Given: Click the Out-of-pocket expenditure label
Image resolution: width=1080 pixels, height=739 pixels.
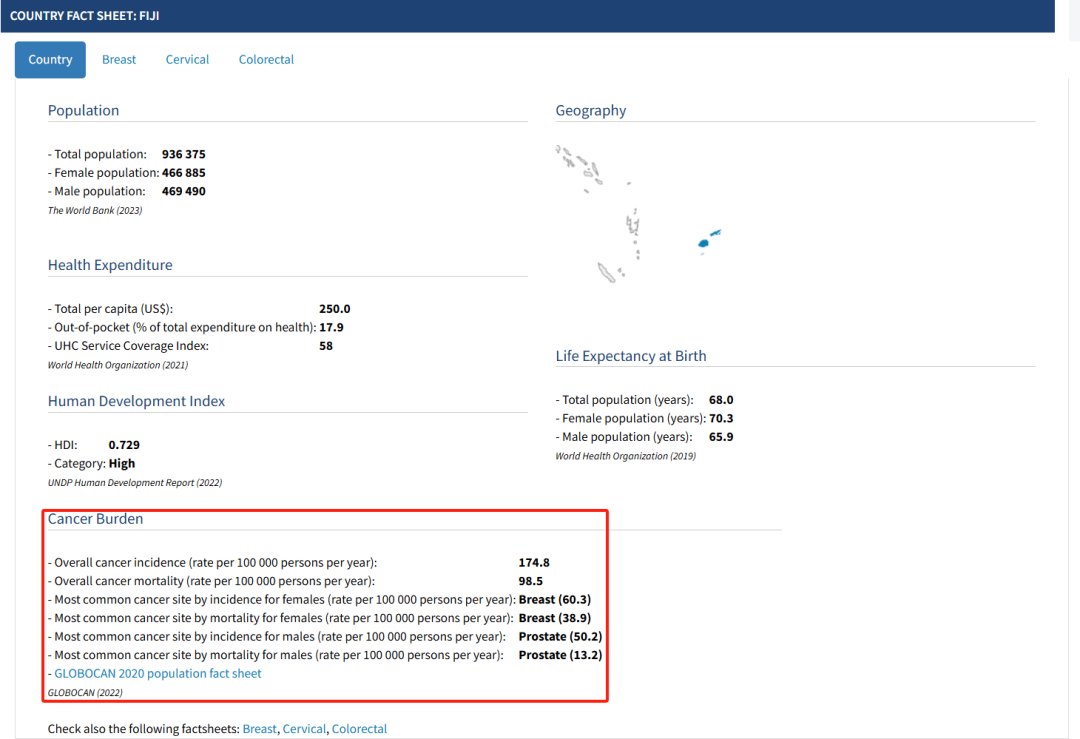Looking at the screenshot, I should [x=182, y=328].
